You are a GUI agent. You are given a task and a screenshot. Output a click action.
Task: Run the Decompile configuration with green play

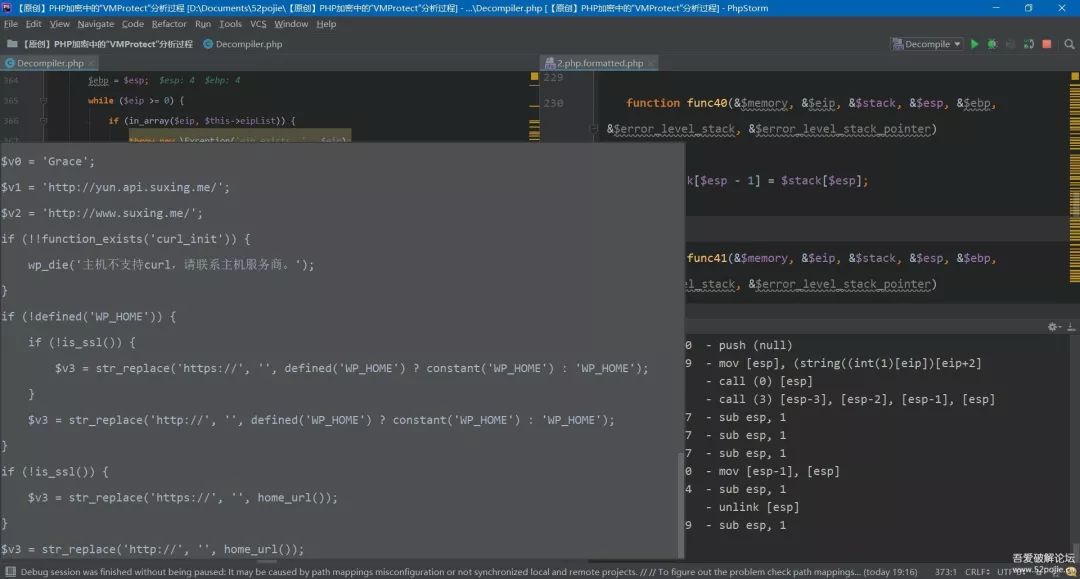974,44
